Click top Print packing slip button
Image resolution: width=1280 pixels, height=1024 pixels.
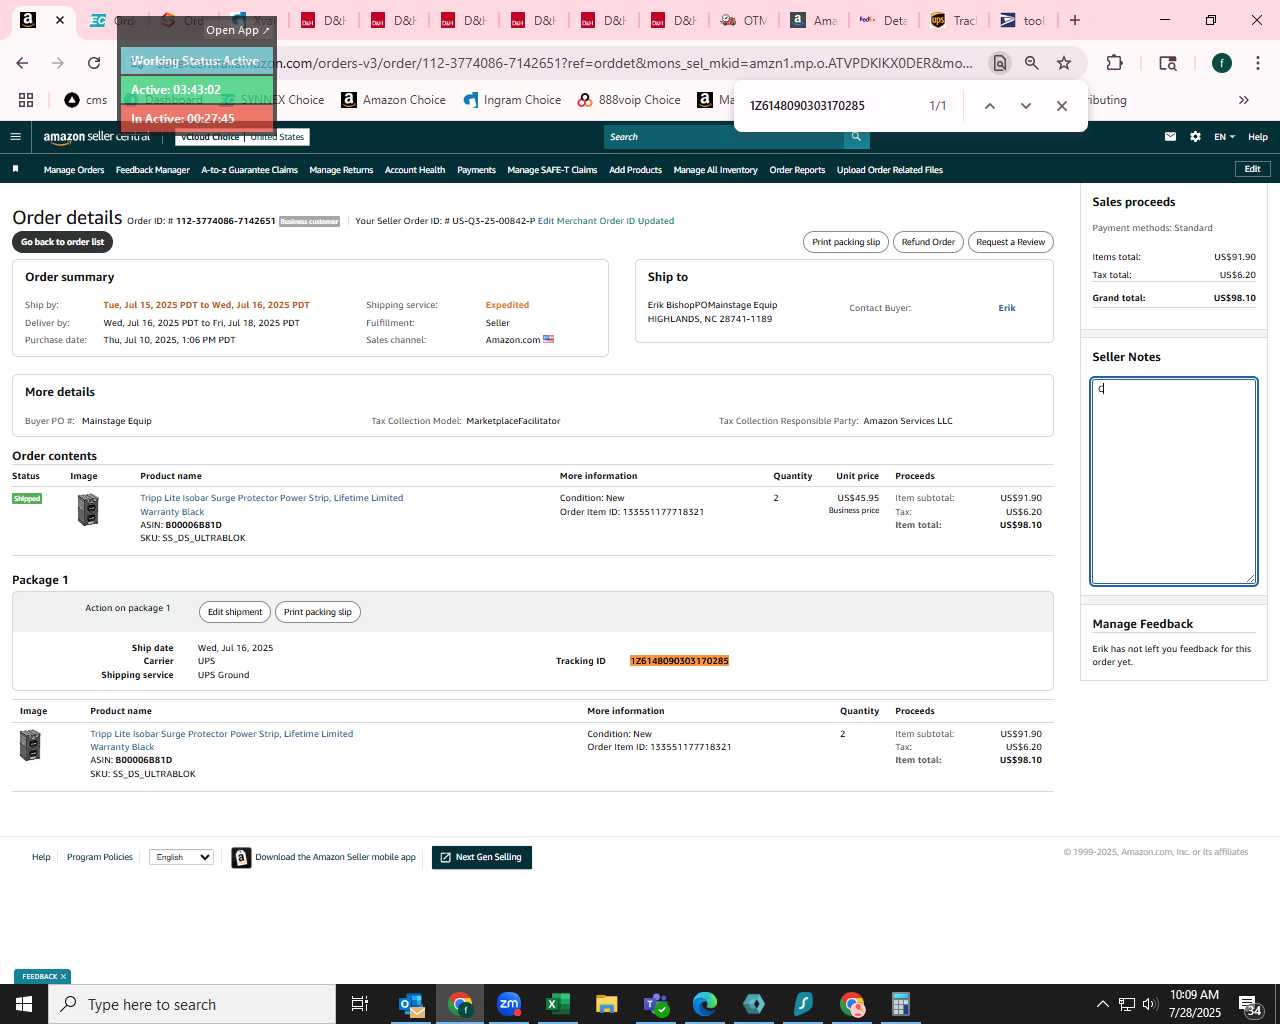[x=846, y=242]
